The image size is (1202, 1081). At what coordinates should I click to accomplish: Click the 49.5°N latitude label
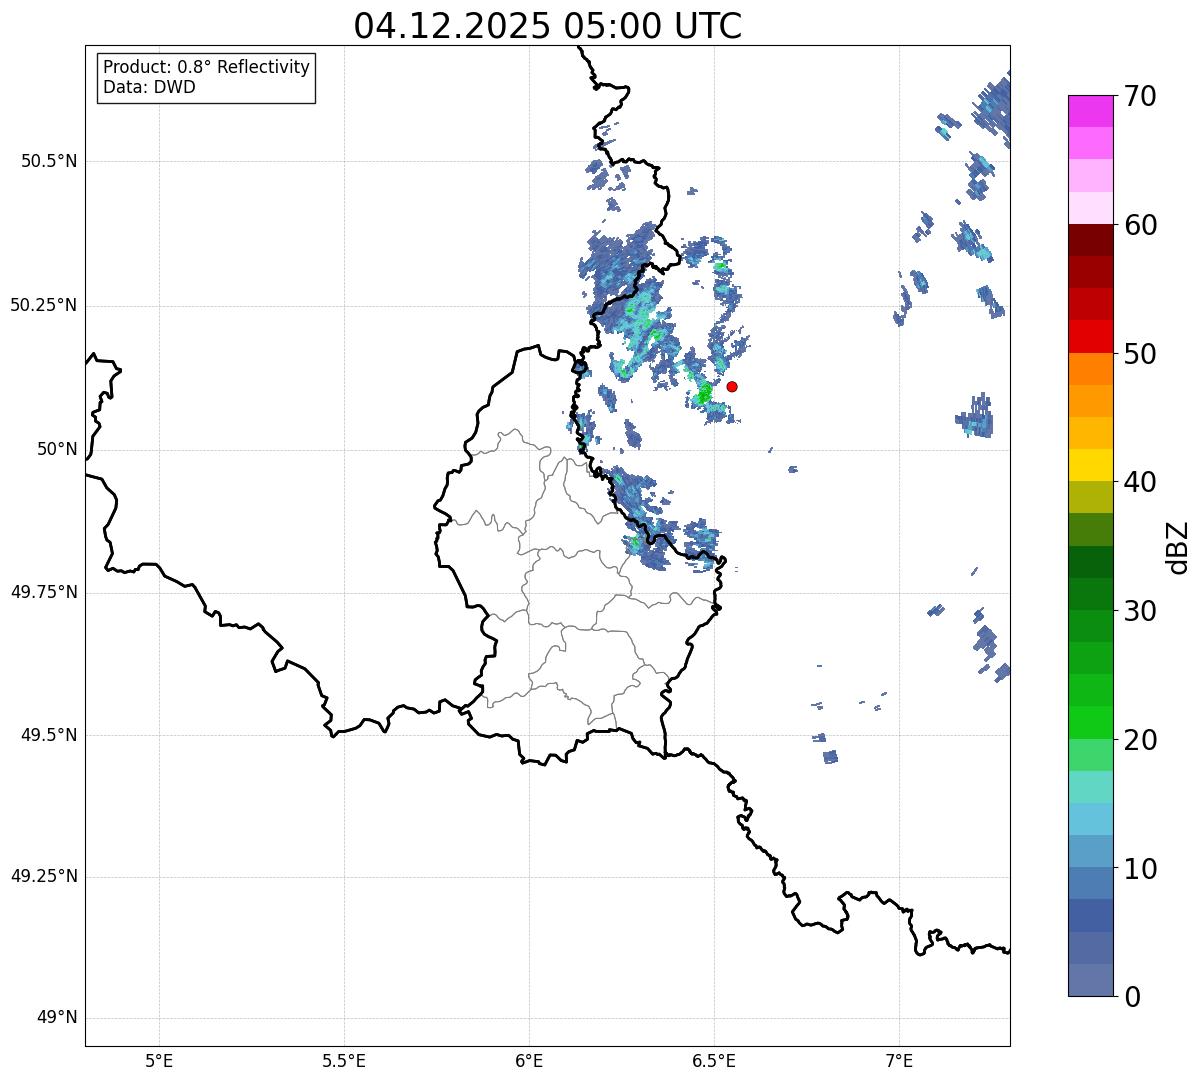pyautogui.click(x=49, y=735)
